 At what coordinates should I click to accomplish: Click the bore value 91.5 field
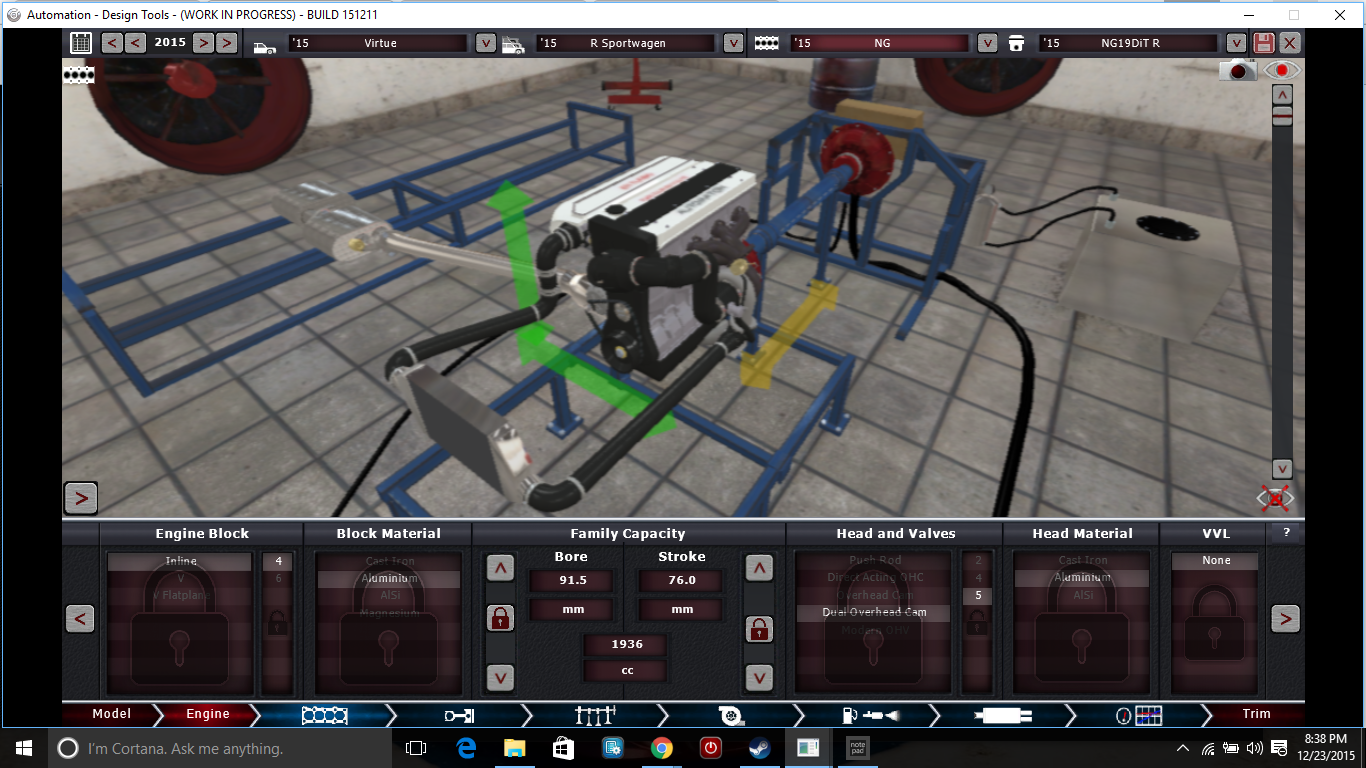[571, 580]
